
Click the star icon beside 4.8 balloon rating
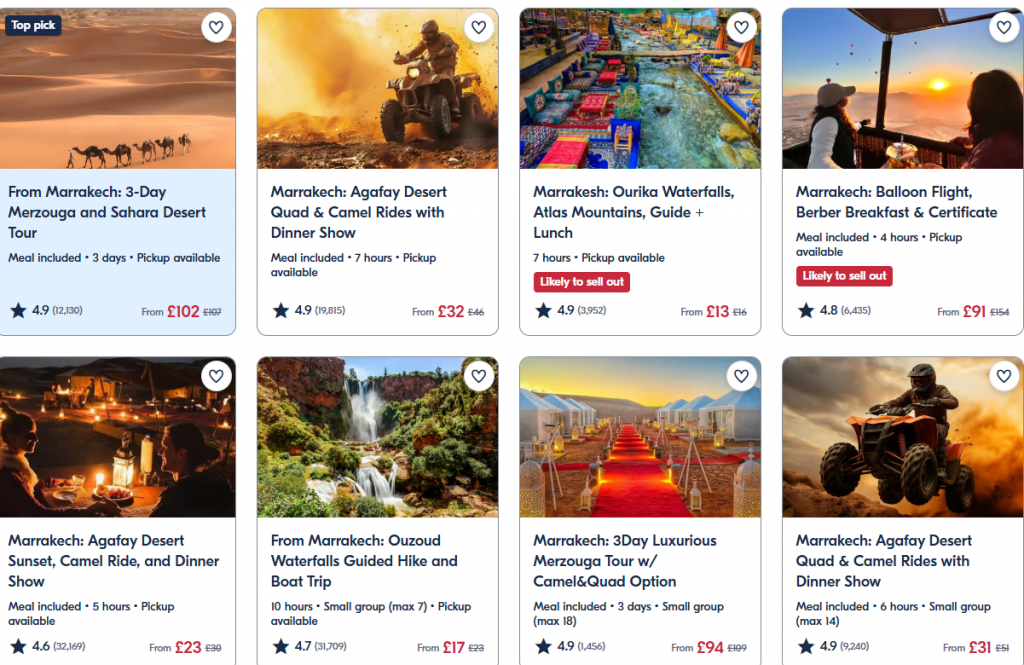(x=806, y=311)
